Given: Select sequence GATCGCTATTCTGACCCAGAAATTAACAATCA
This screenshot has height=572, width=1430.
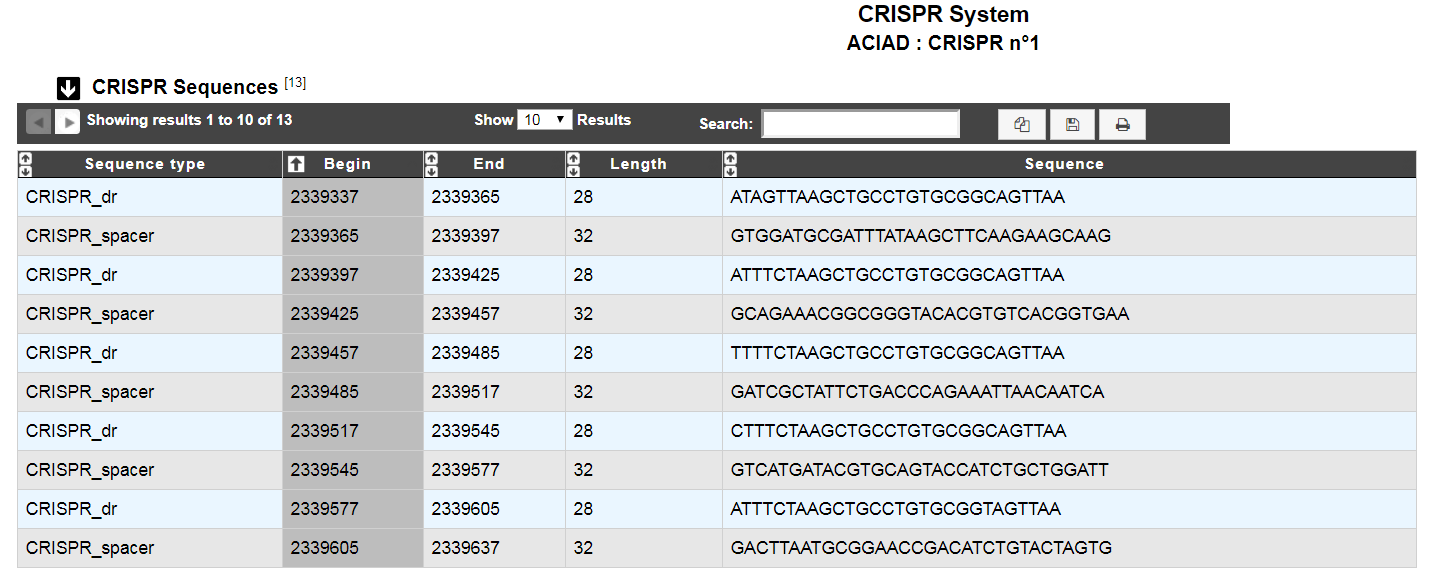Looking at the screenshot, I should pos(917,392).
